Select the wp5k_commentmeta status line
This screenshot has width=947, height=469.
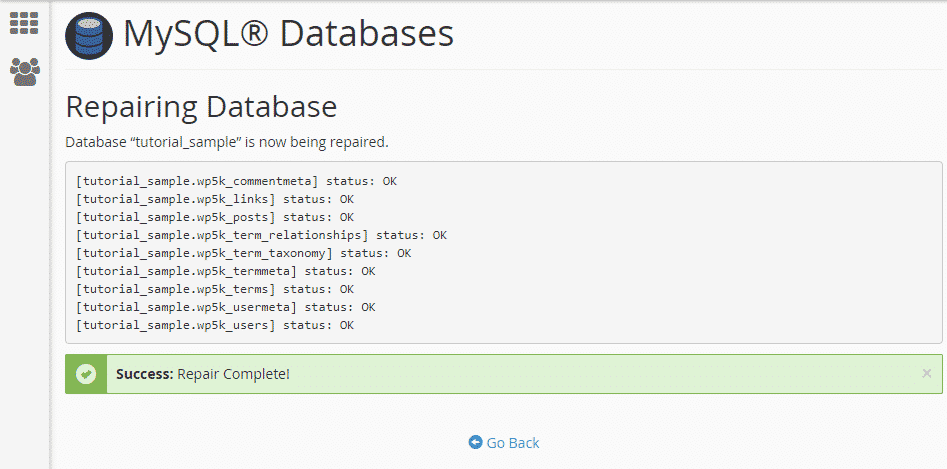[226, 181]
